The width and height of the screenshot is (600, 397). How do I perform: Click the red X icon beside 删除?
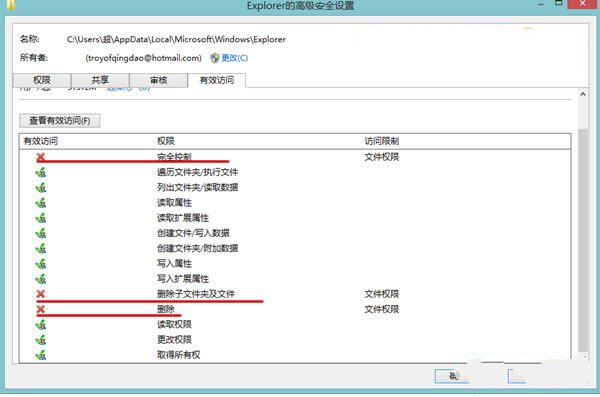coord(41,309)
